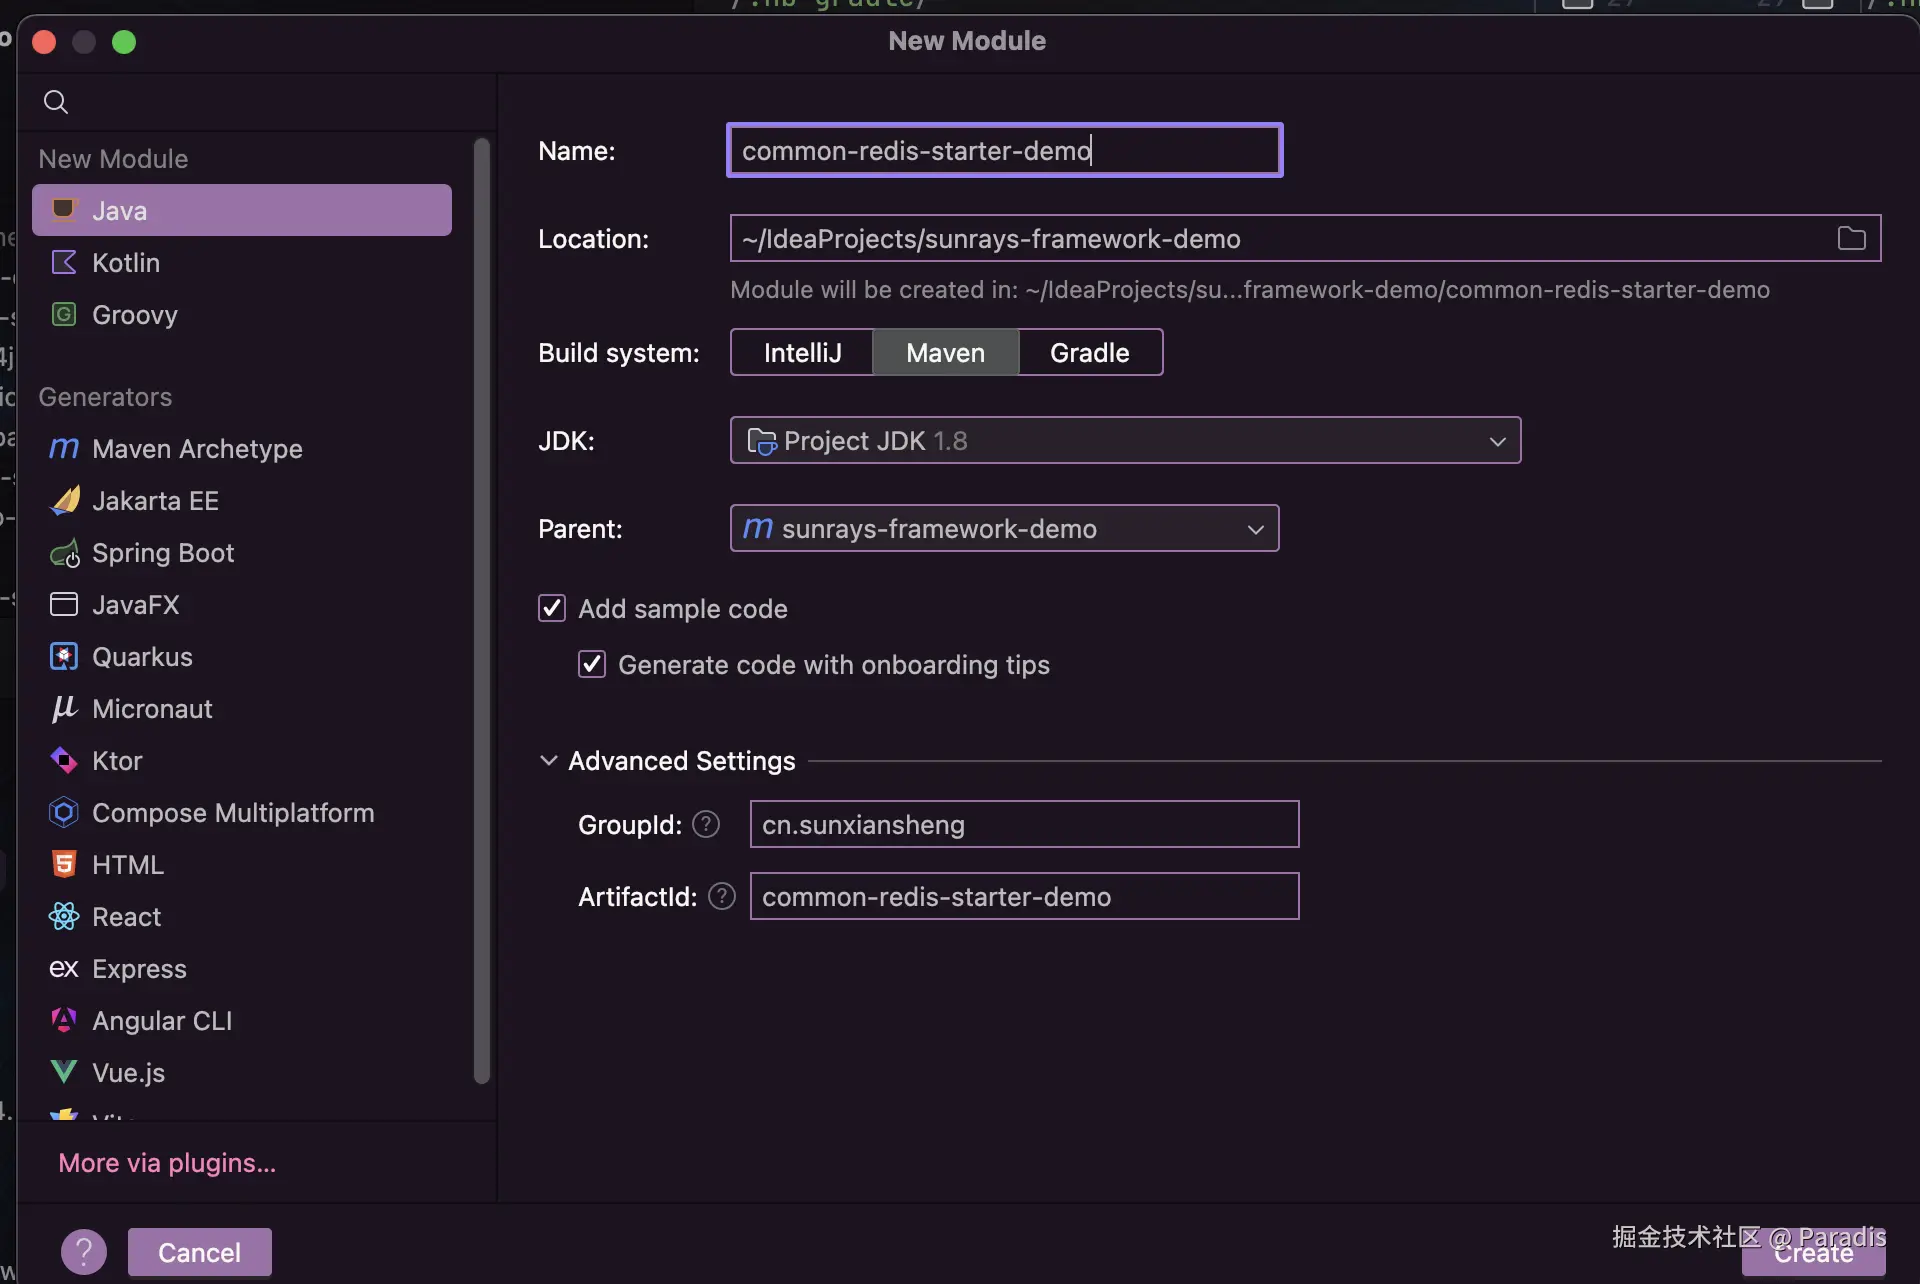1920x1284 pixels.
Task: Select Groovy in the module list
Action: click(134, 315)
